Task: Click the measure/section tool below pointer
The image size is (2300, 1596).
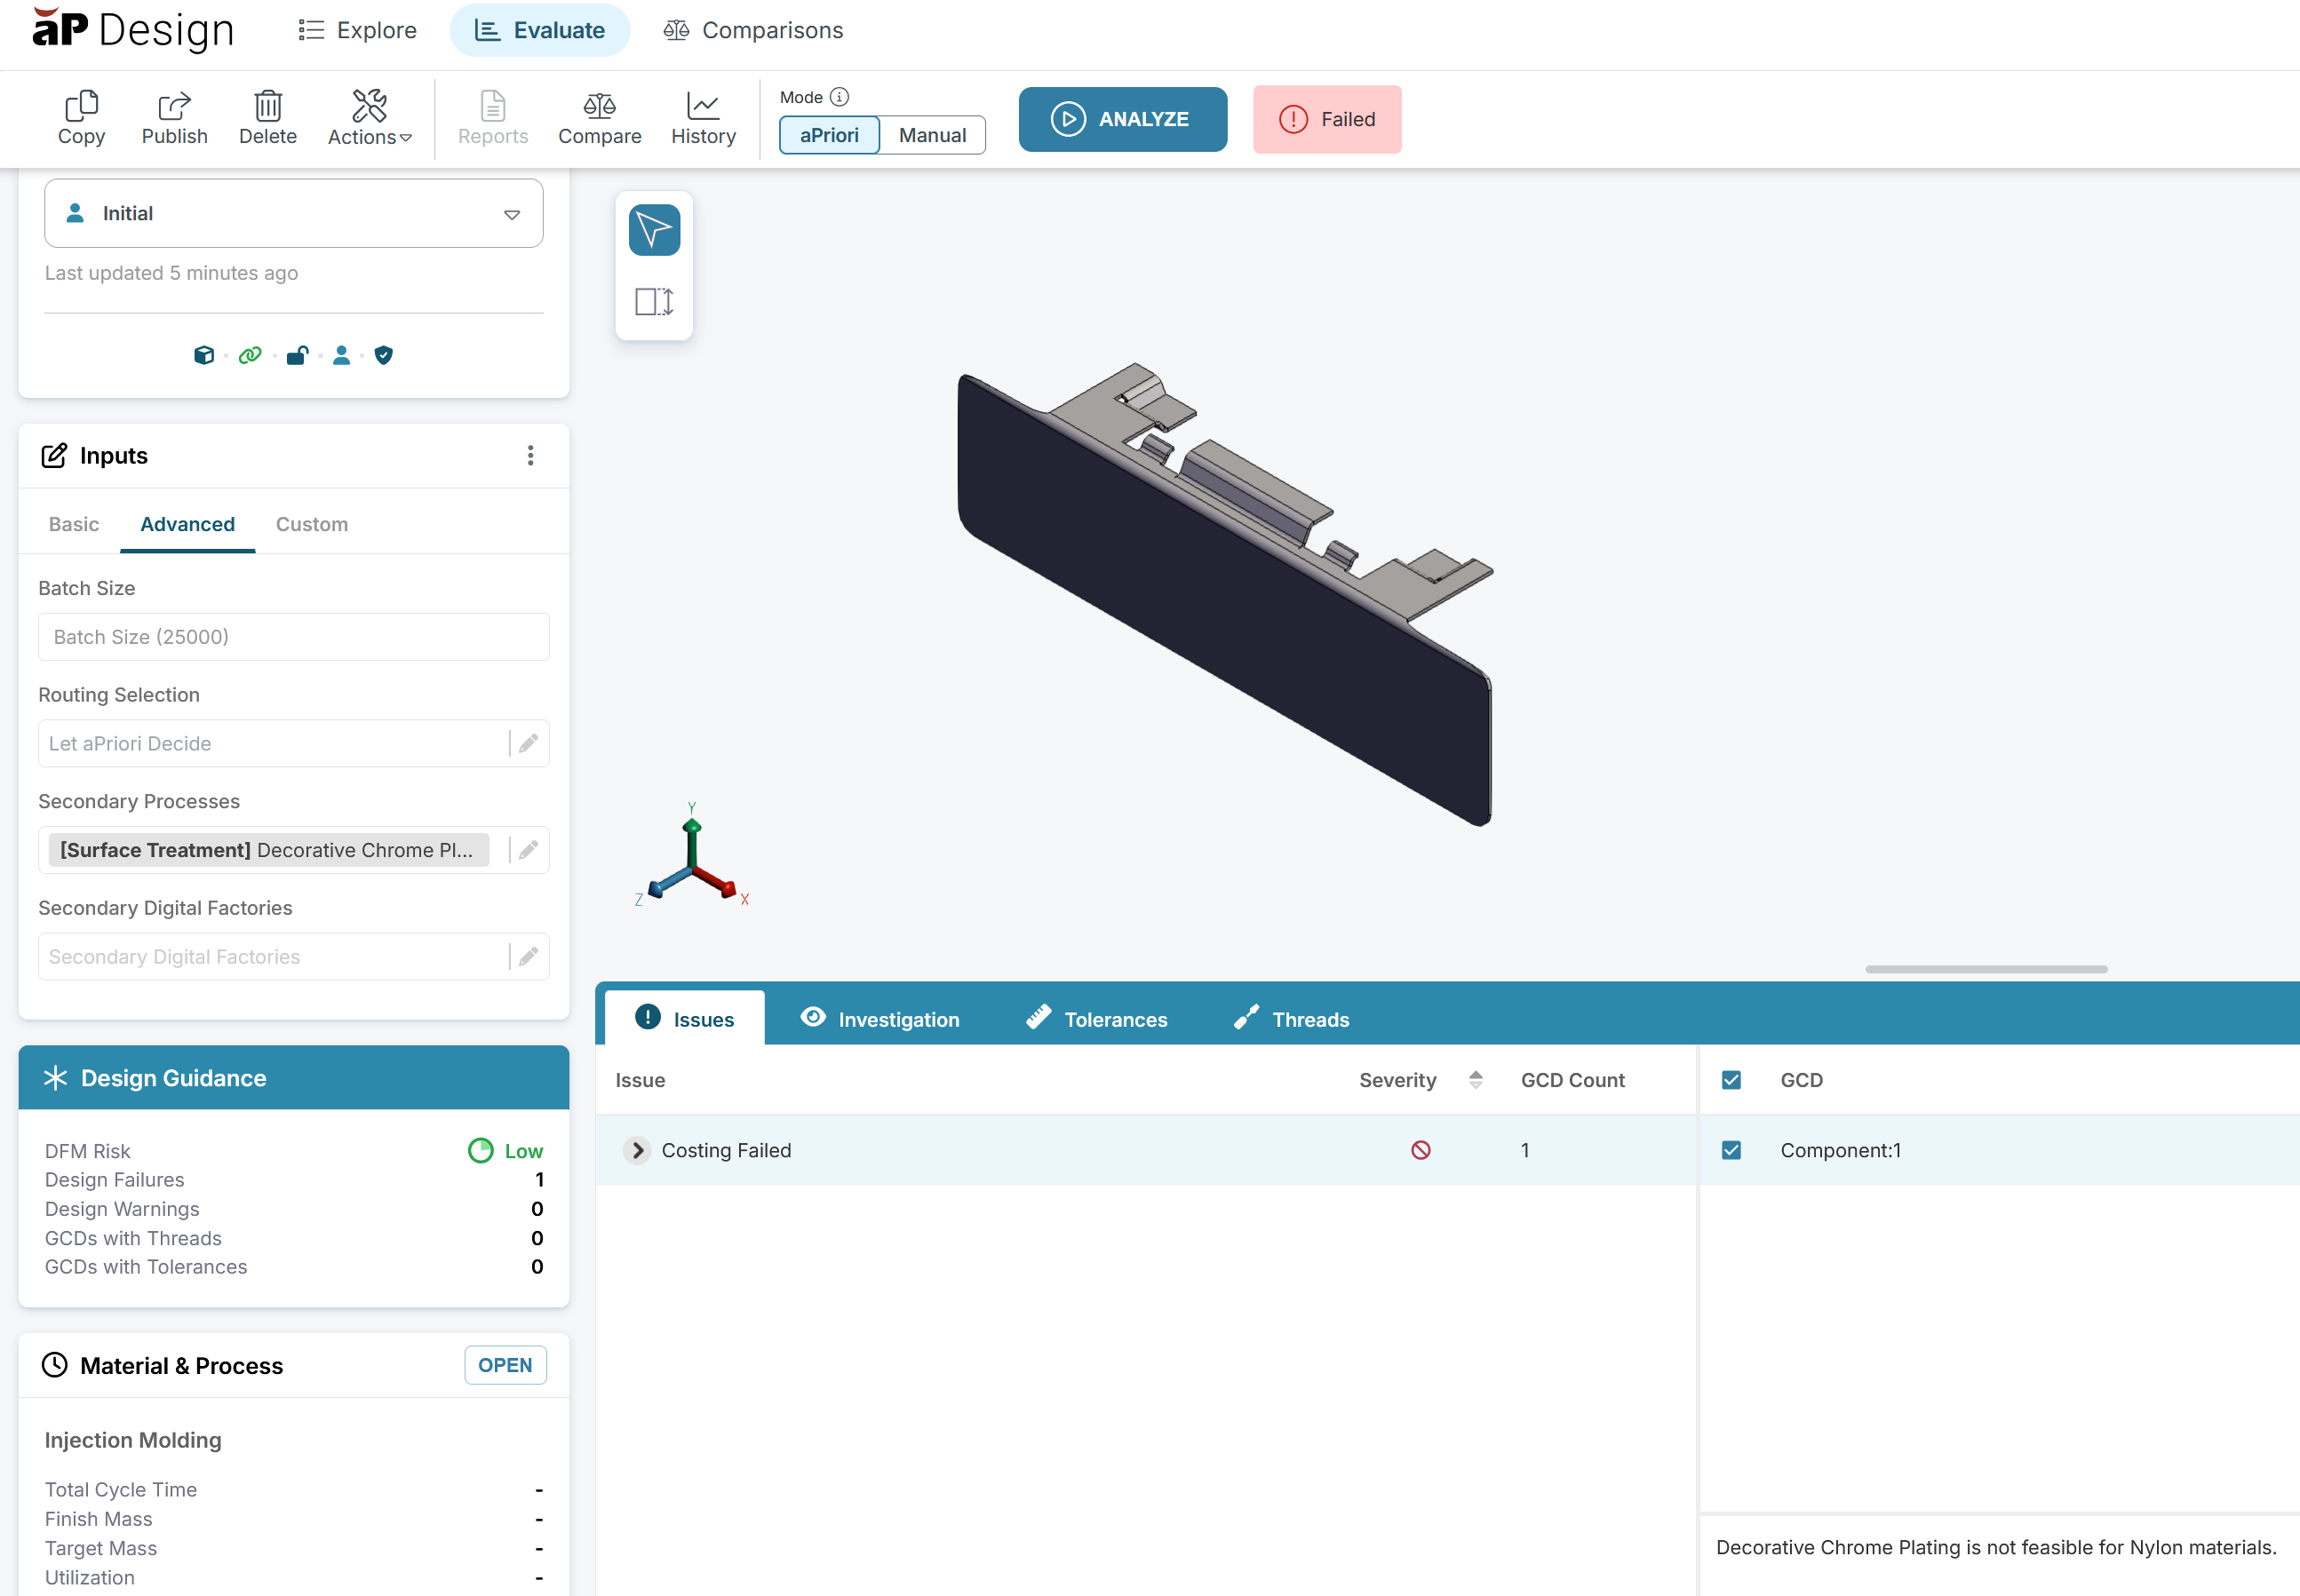Action: pos(654,301)
